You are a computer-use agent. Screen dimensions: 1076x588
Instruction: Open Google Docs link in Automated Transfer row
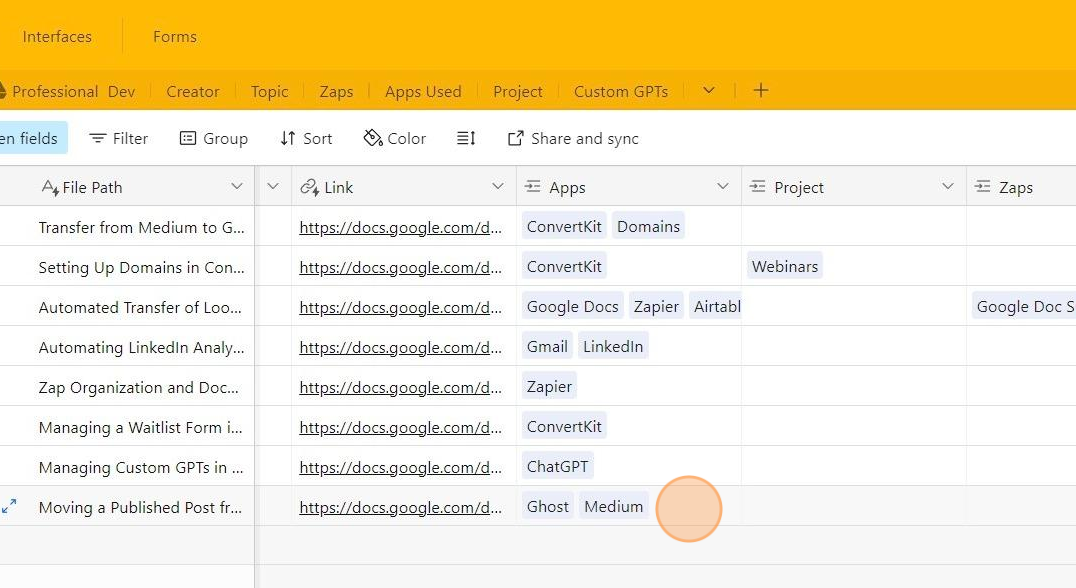pyautogui.click(x=400, y=307)
